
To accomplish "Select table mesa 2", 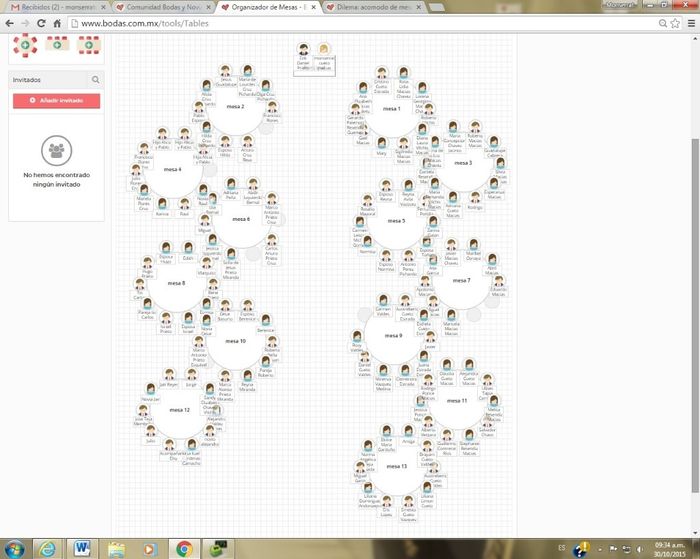I will 235,106.
